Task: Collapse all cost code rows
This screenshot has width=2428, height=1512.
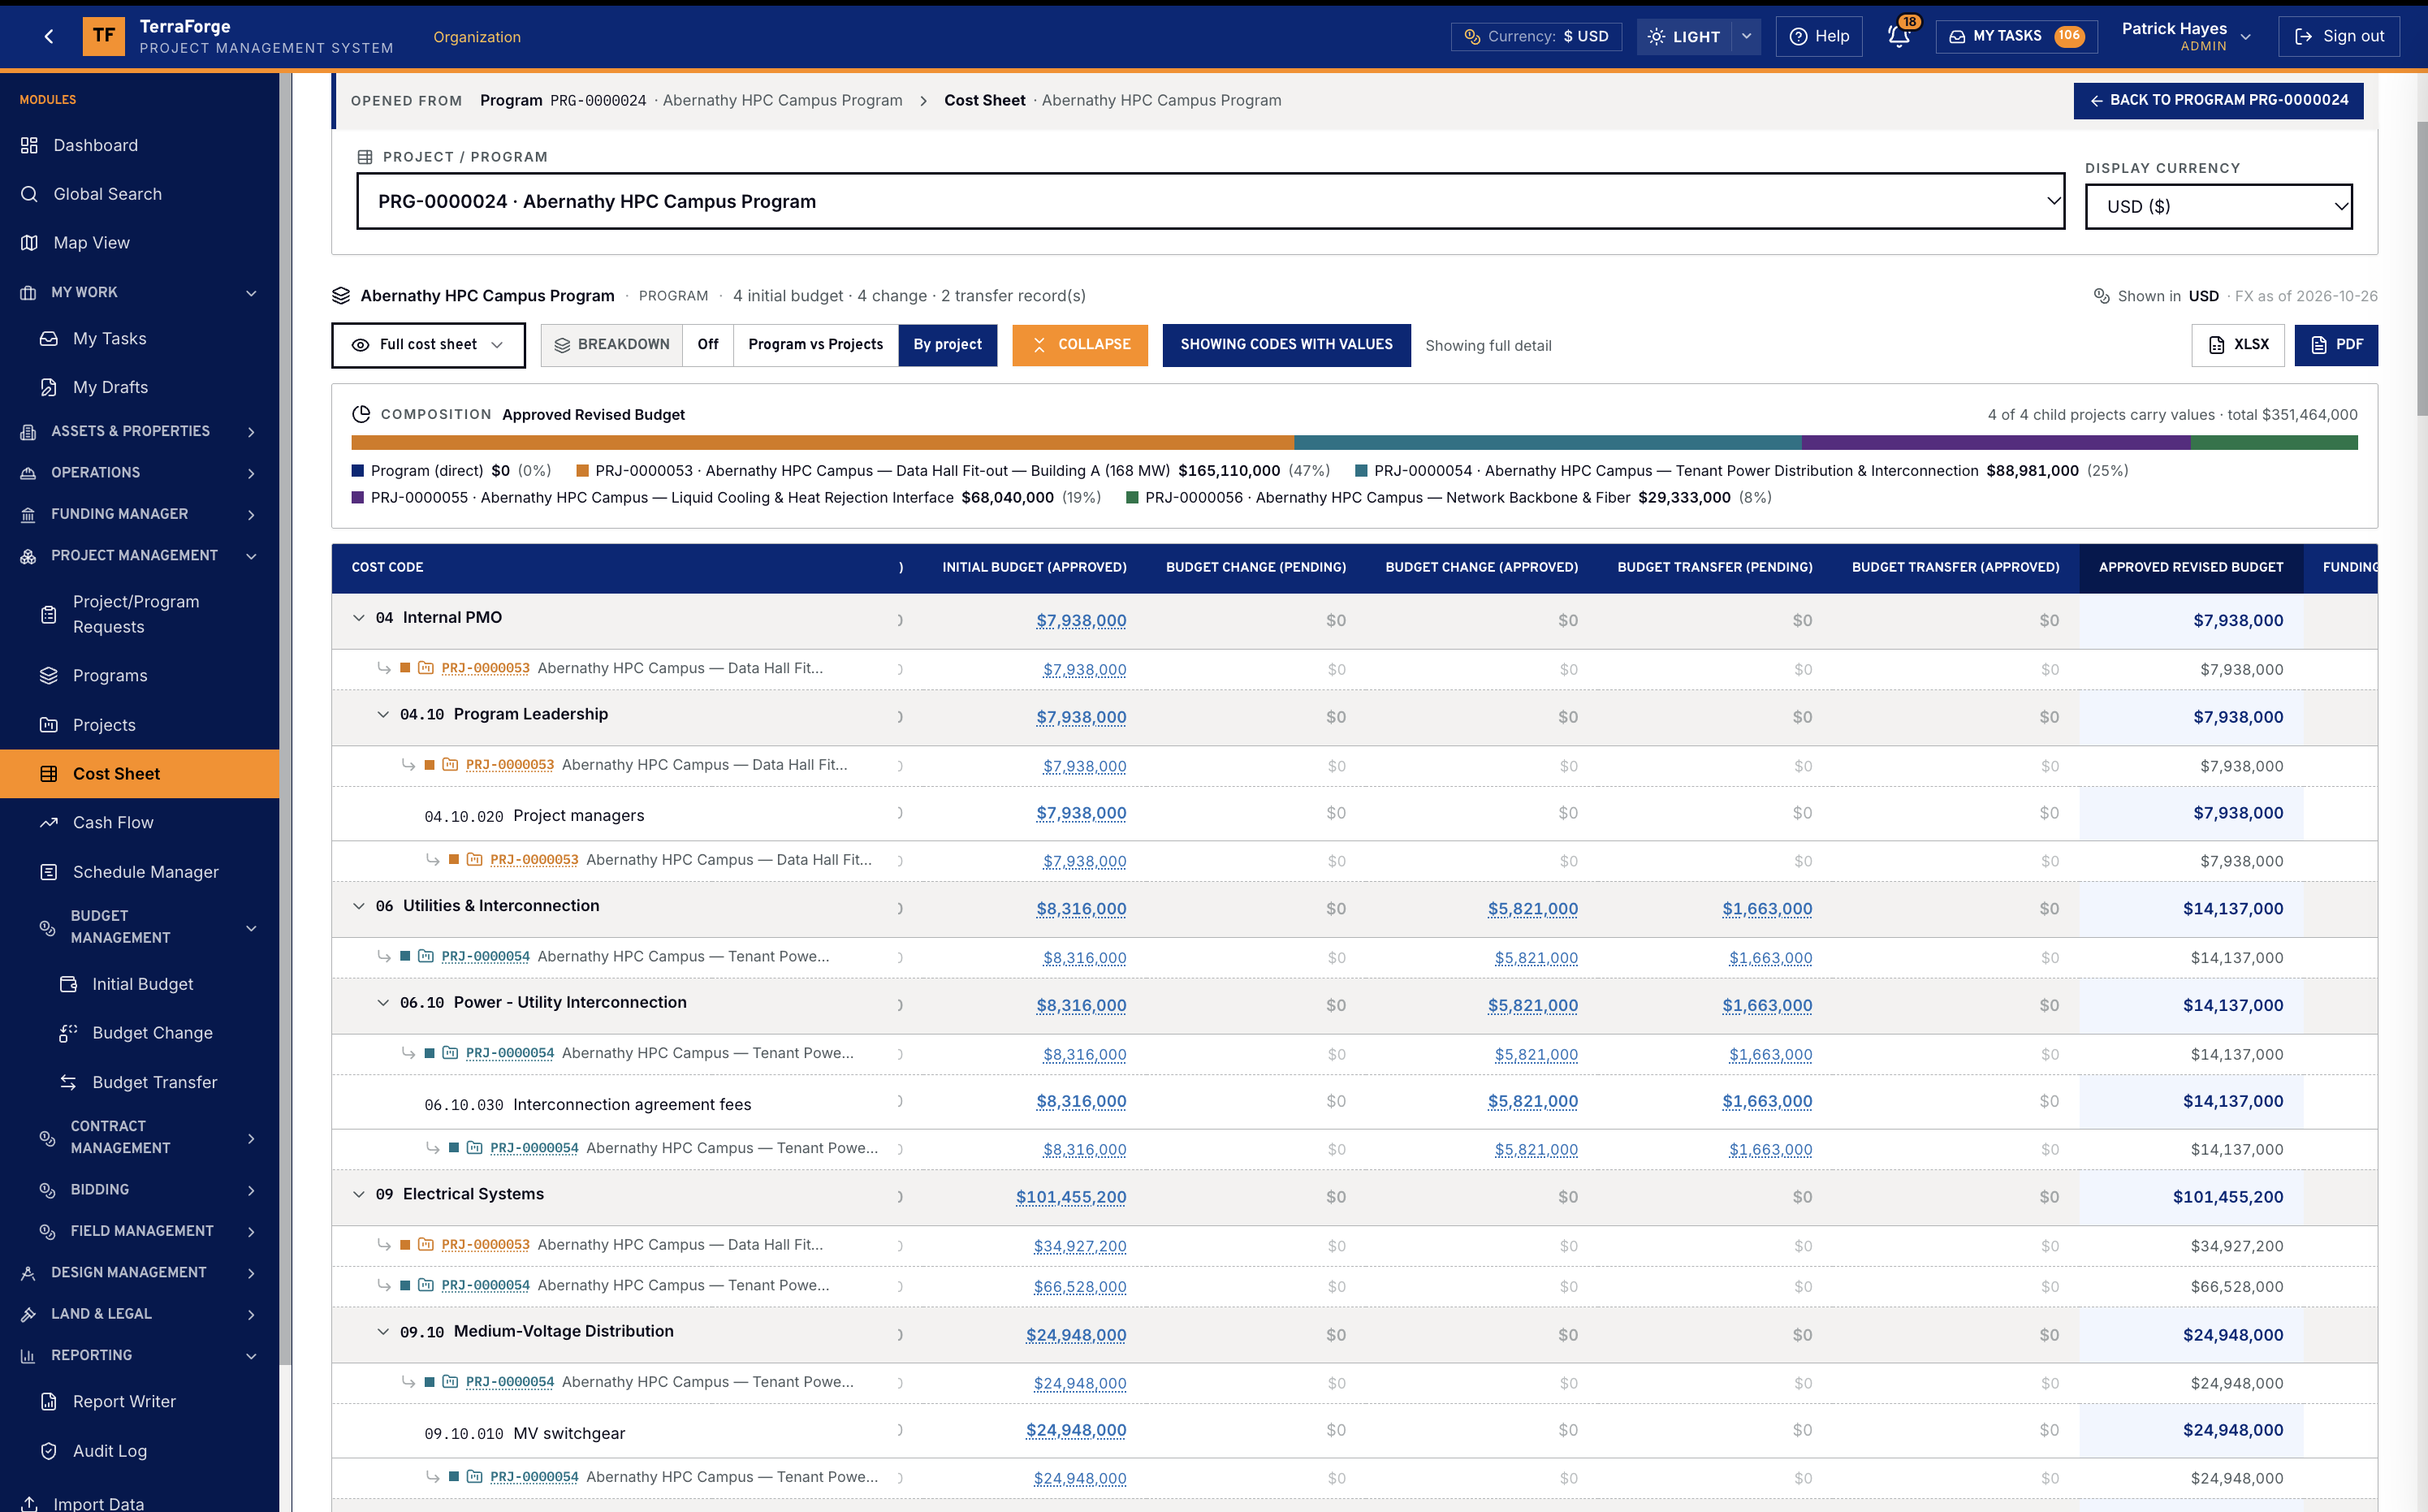Action: (x=1080, y=345)
